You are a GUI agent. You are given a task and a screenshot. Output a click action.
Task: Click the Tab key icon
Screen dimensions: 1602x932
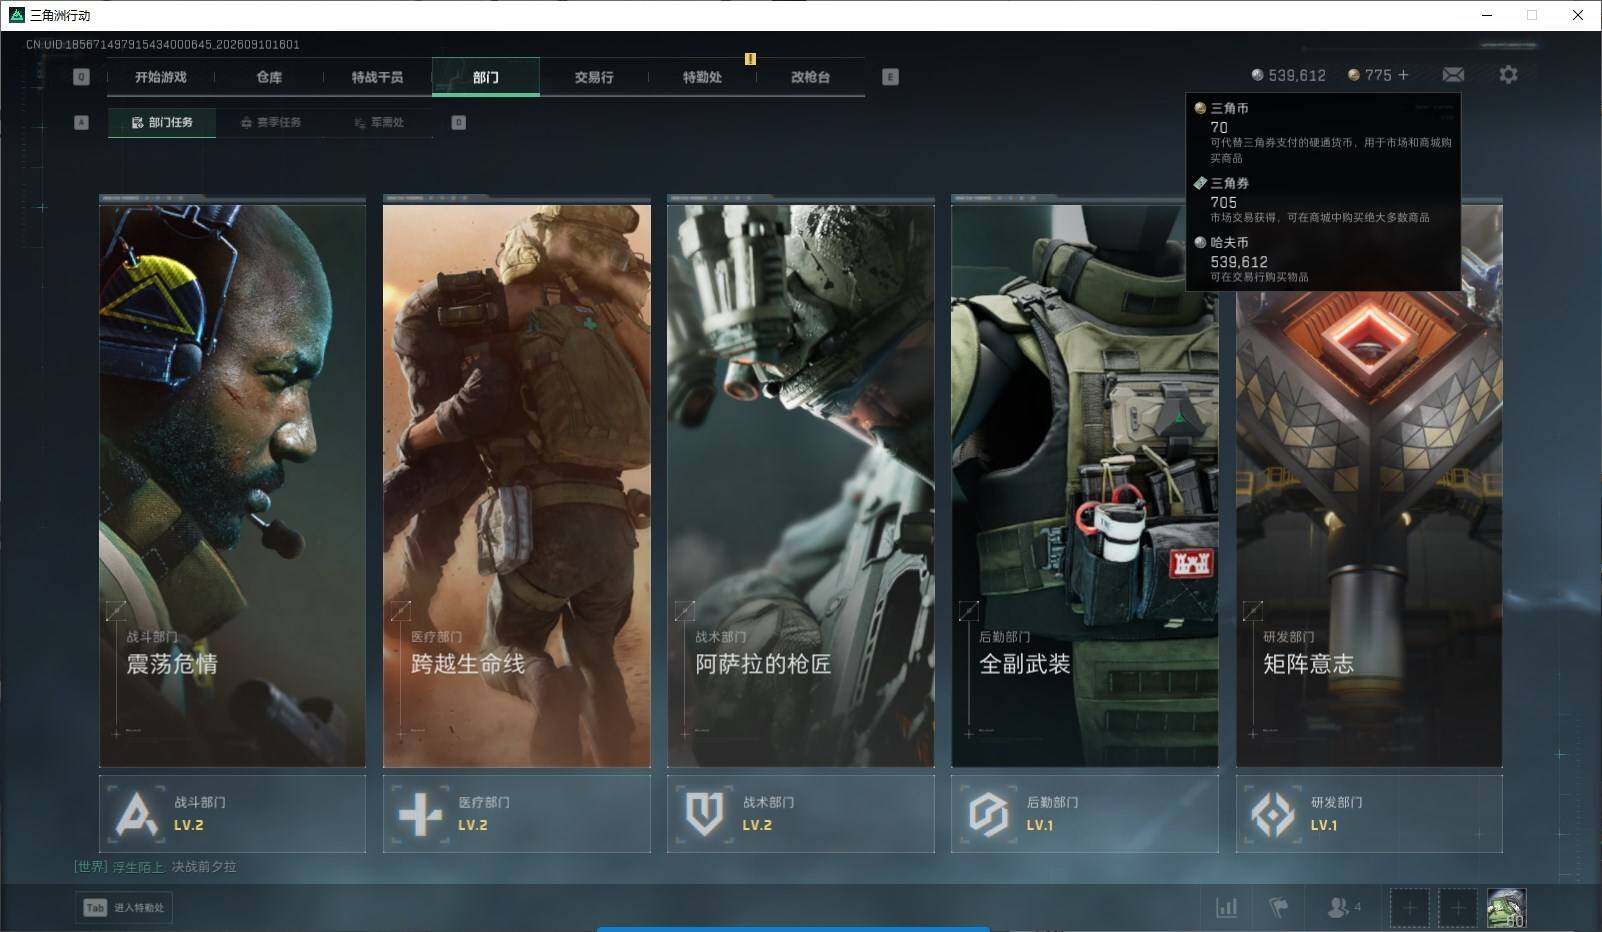[95, 907]
